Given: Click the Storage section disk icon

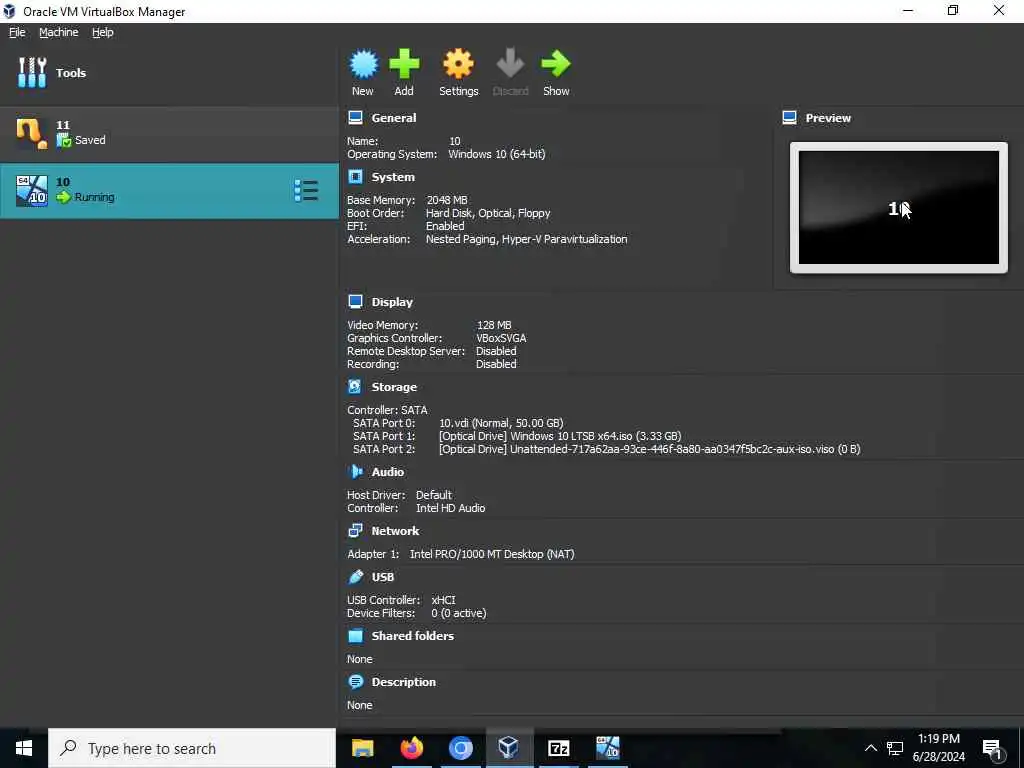Looking at the screenshot, I should 355,387.
